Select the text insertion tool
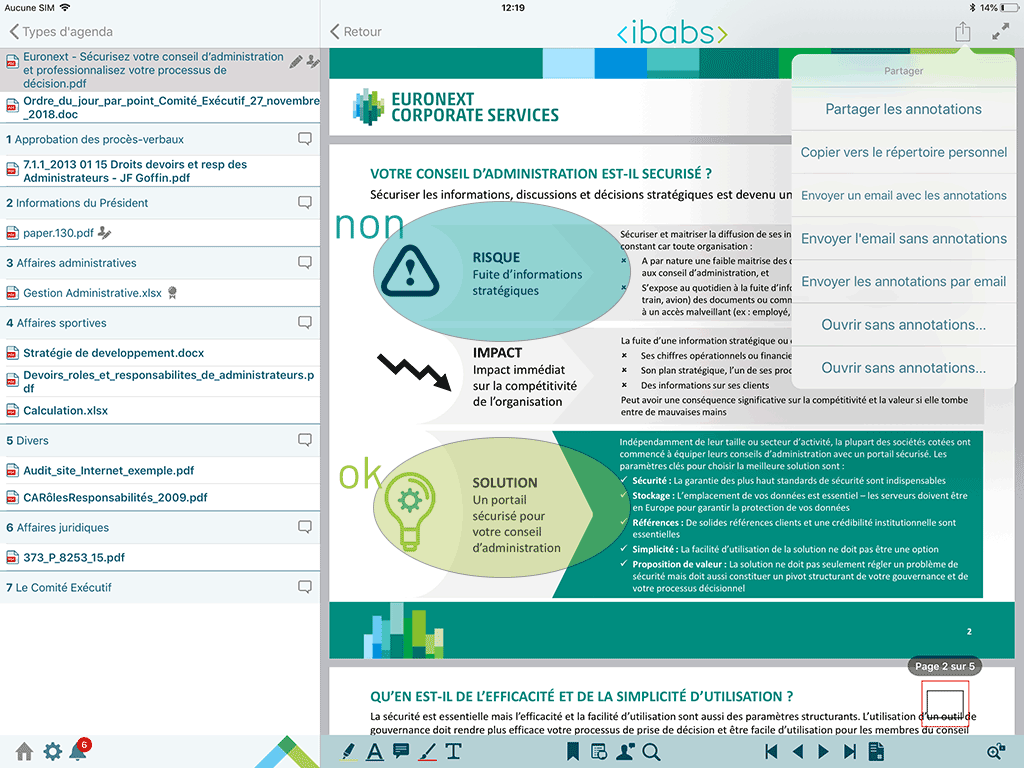The width and height of the screenshot is (1024, 768). click(x=453, y=752)
